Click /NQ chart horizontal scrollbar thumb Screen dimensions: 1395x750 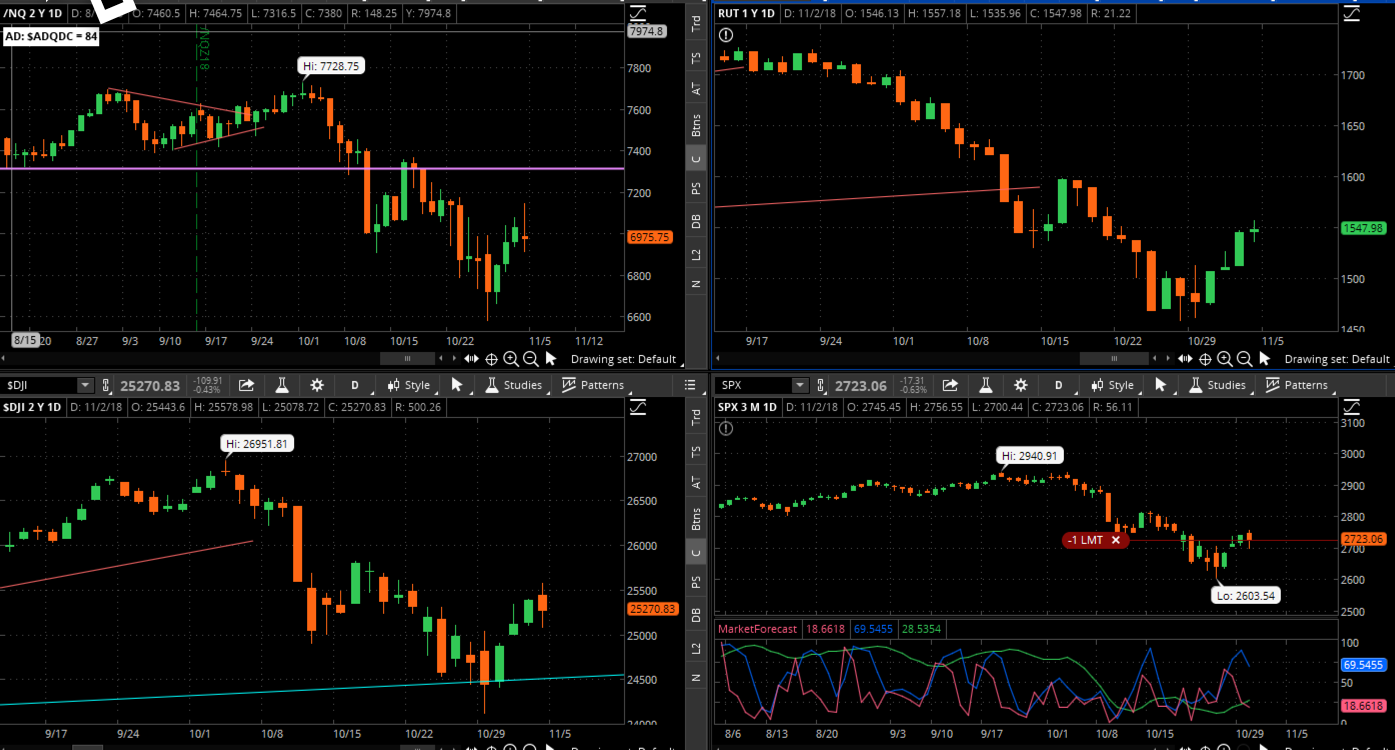[407, 359]
